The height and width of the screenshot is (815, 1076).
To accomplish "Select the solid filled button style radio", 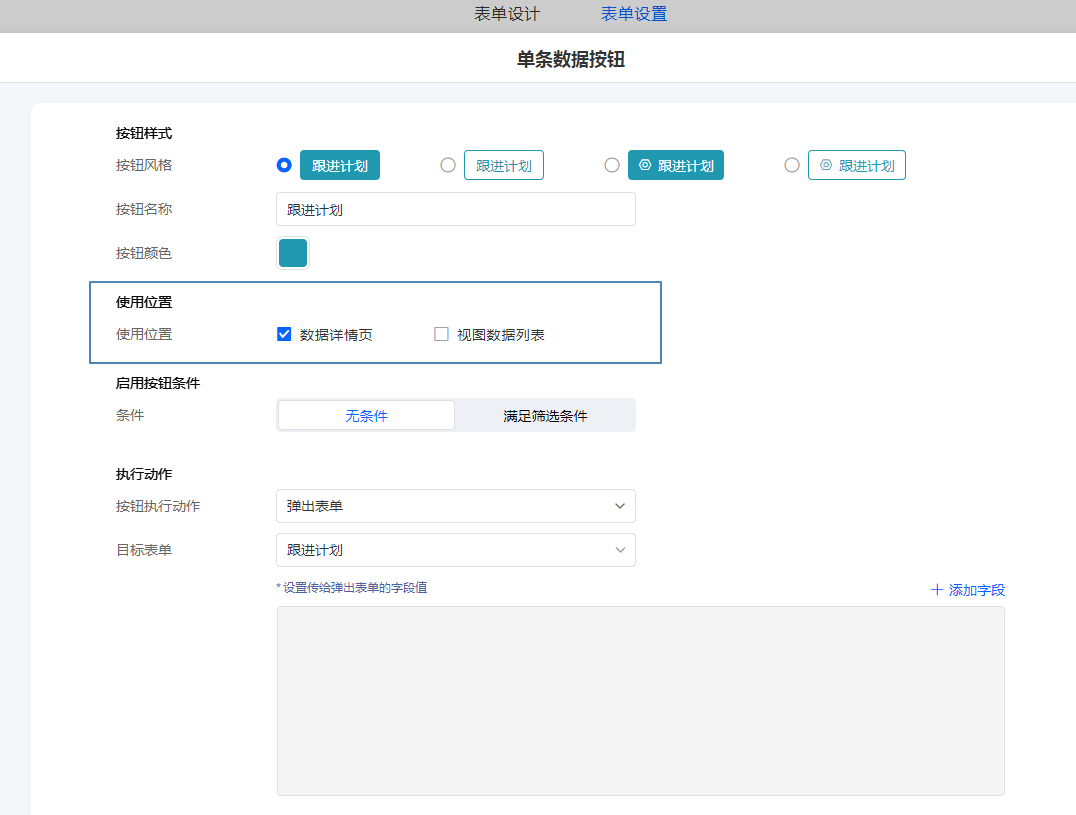I will click(x=284, y=165).
